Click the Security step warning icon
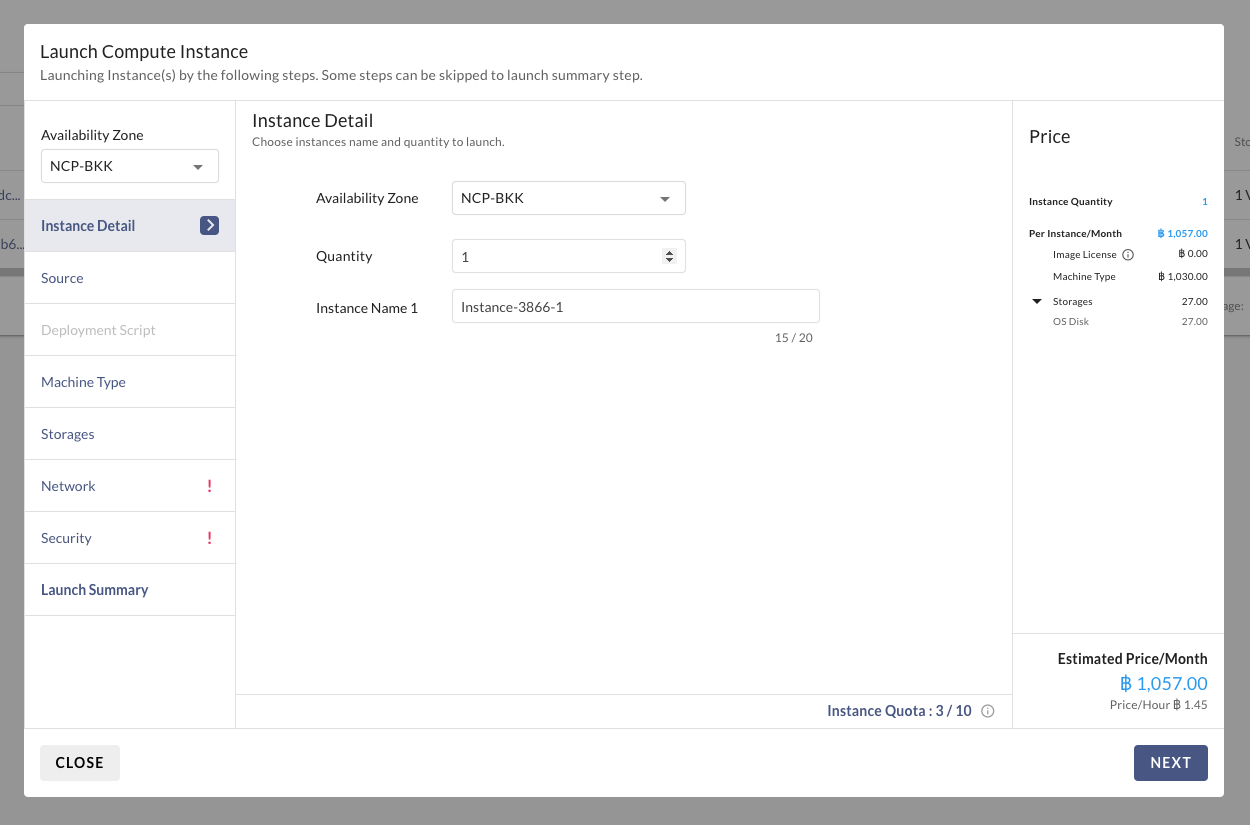This screenshot has height=825, width=1250. [x=210, y=538]
